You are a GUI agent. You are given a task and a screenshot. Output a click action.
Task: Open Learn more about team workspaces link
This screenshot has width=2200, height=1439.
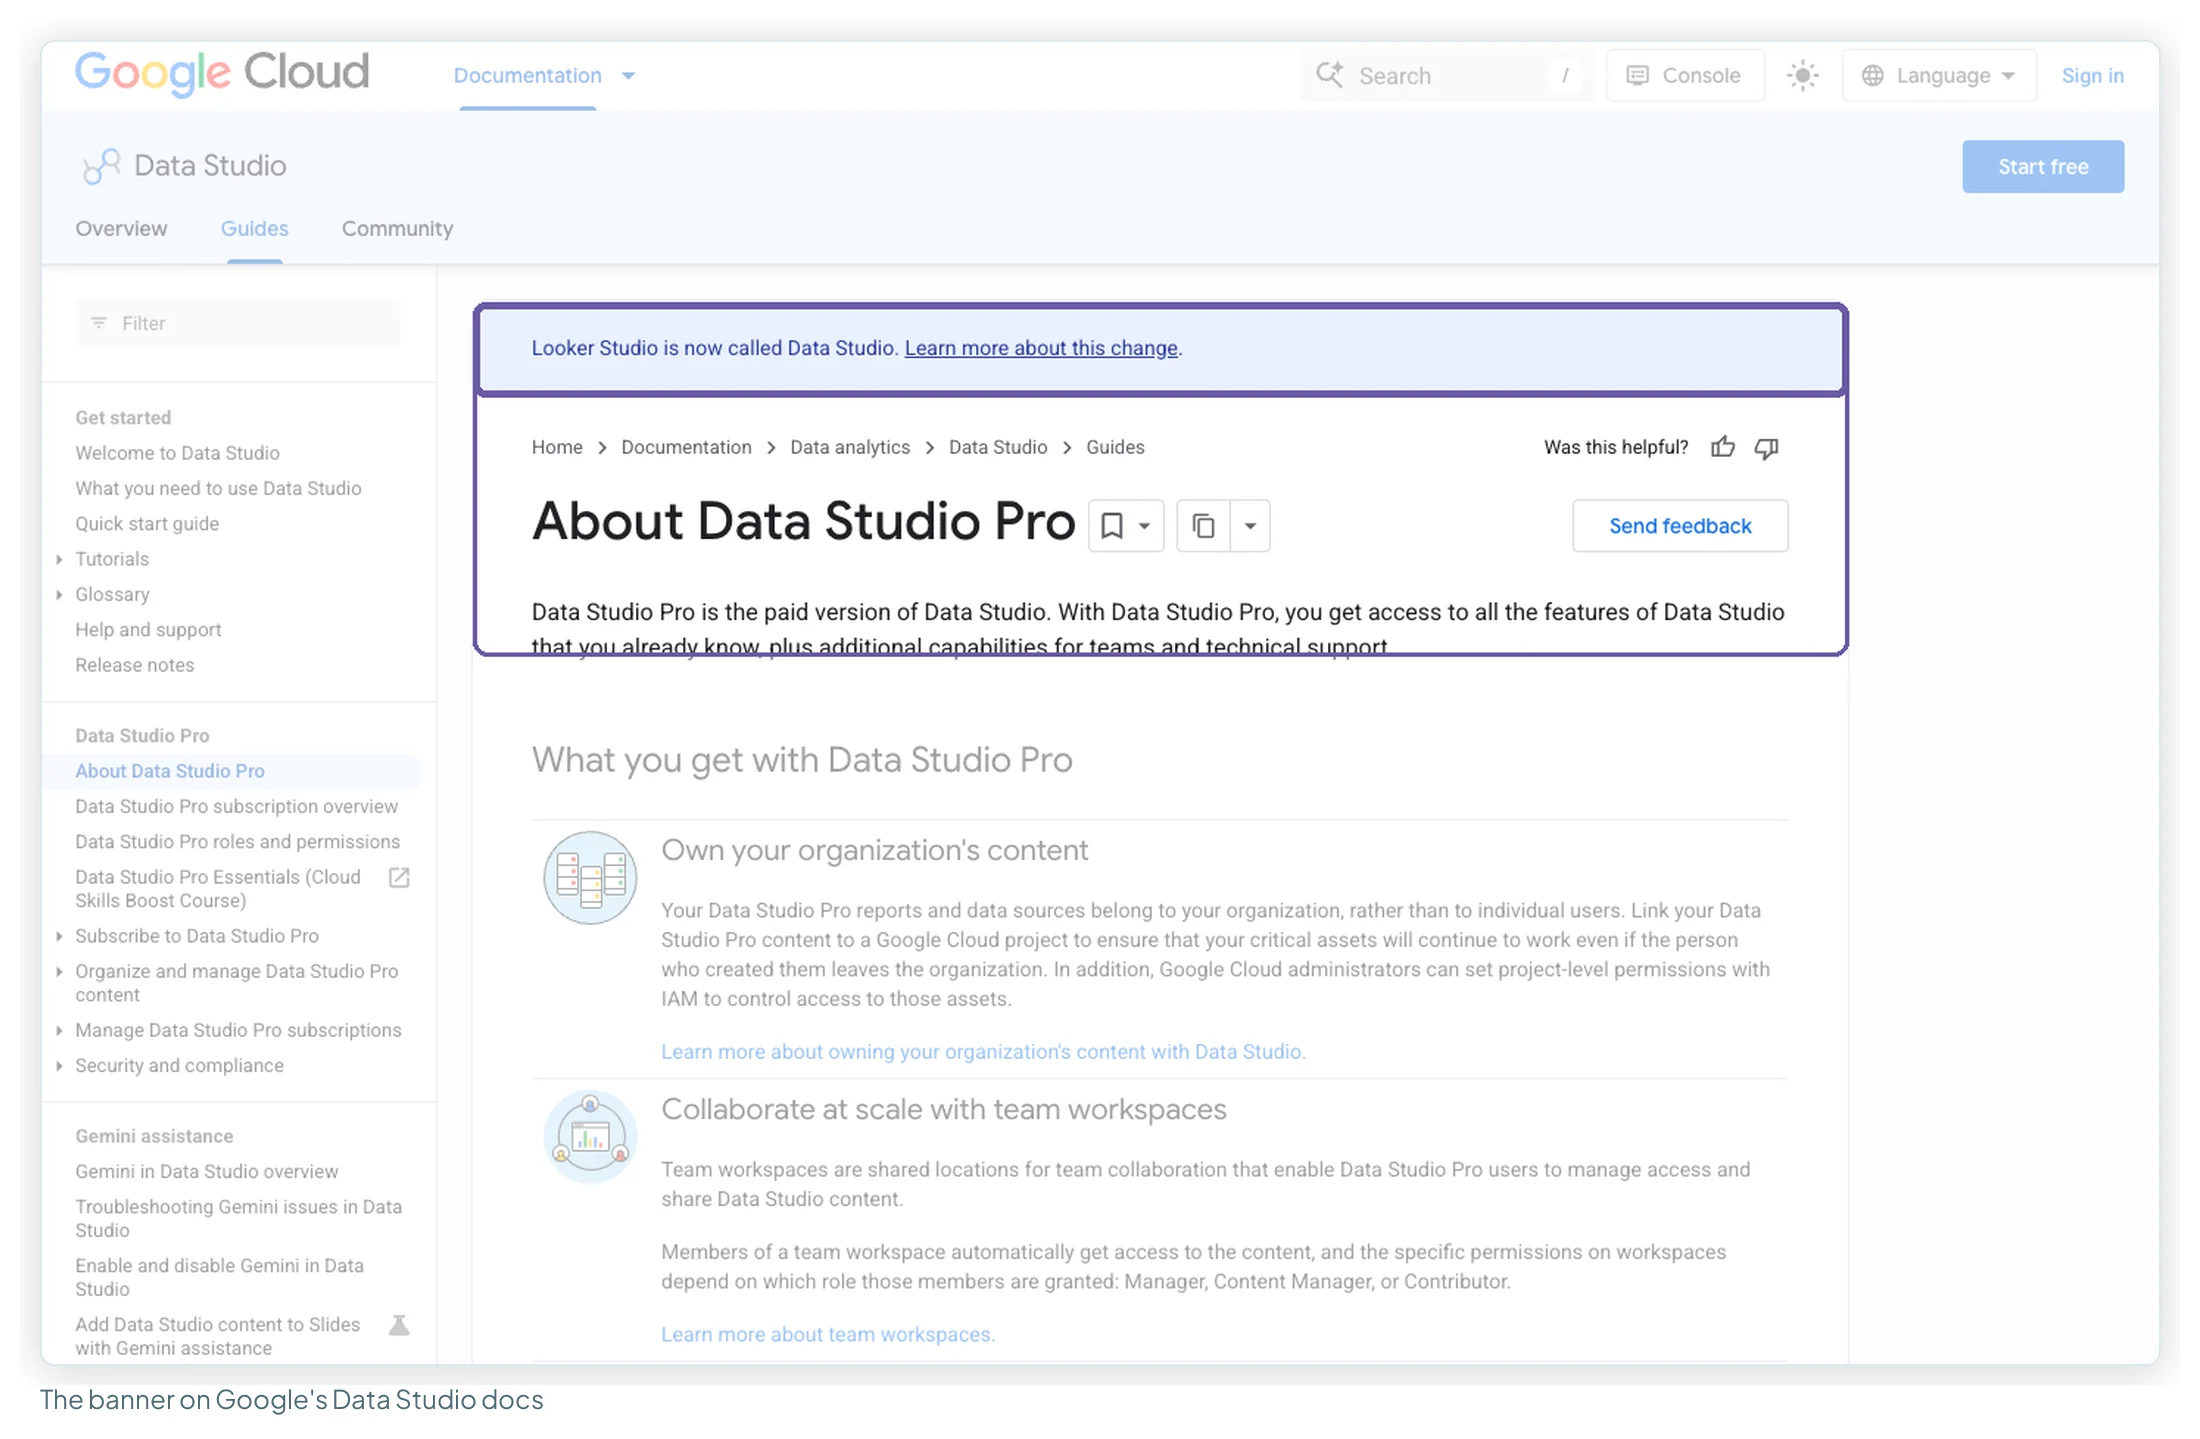(828, 1334)
